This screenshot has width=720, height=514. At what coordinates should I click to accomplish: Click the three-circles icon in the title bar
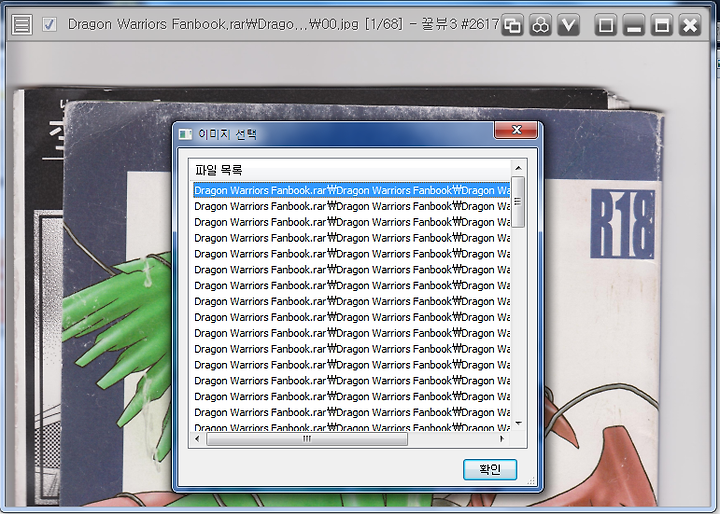(540, 25)
